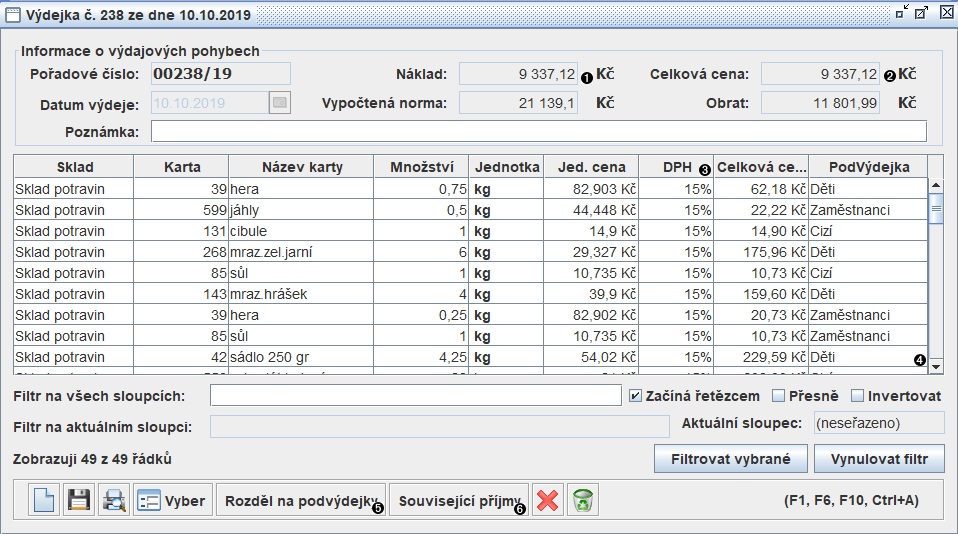Click Rozděl na podvýdejky button
This screenshot has width=958, height=534.
(x=300, y=500)
